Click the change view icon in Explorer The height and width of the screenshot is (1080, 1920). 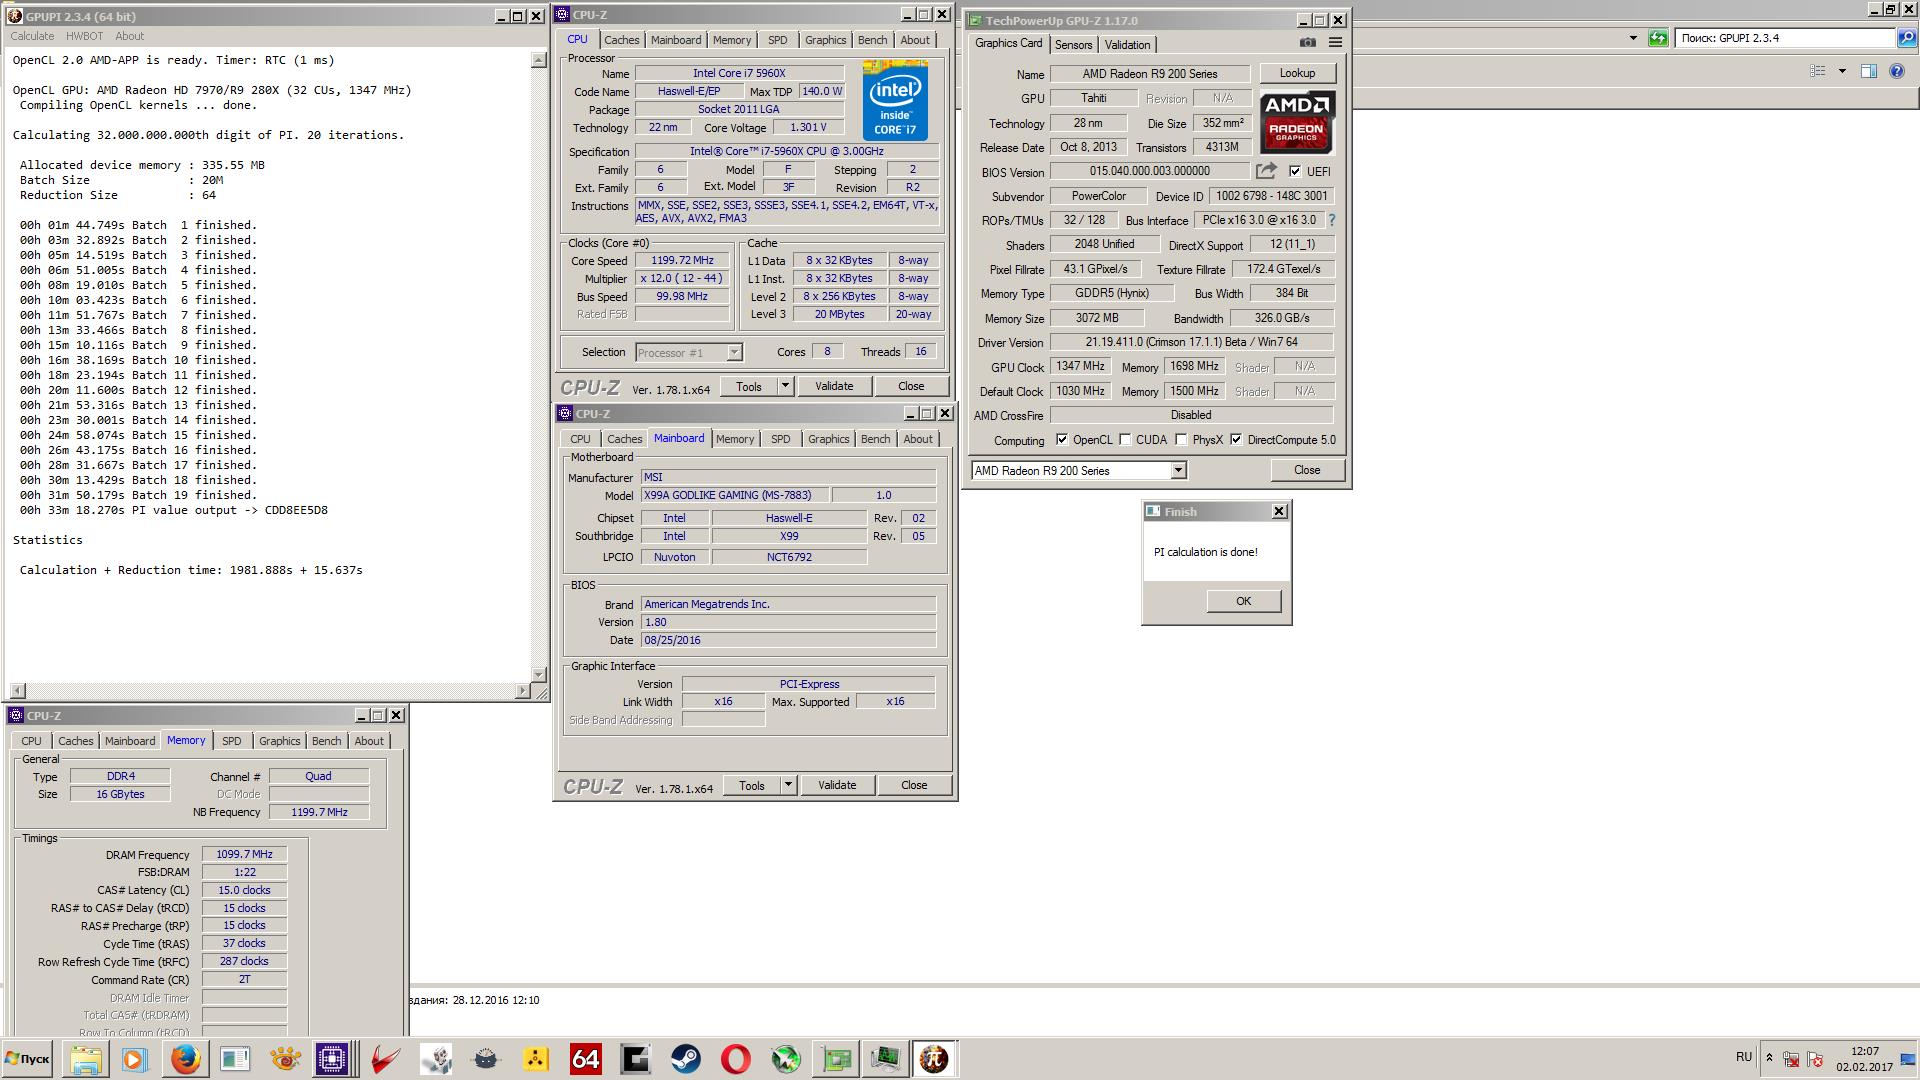(x=1819, y=71)
